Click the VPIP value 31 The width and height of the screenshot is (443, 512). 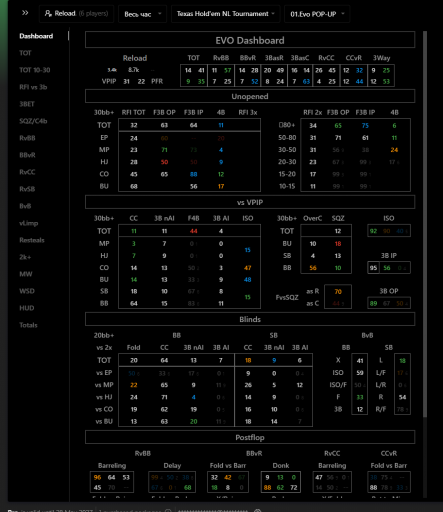[x=126, y=81]
